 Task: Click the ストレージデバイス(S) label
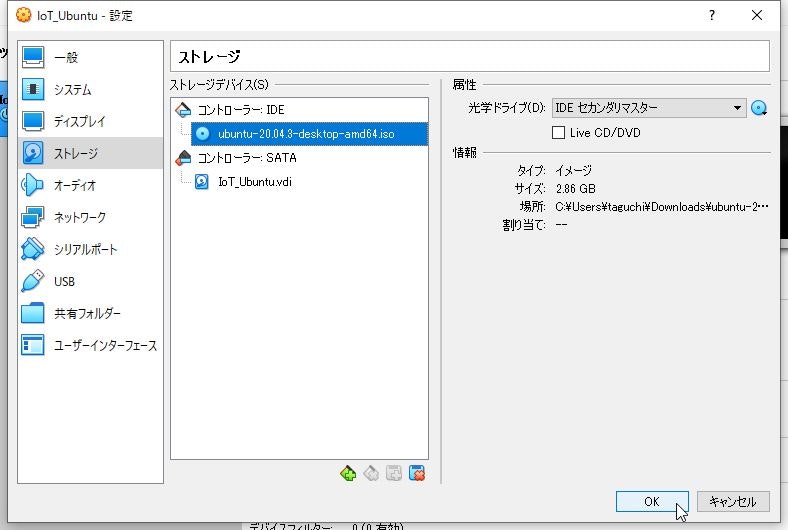219,84
